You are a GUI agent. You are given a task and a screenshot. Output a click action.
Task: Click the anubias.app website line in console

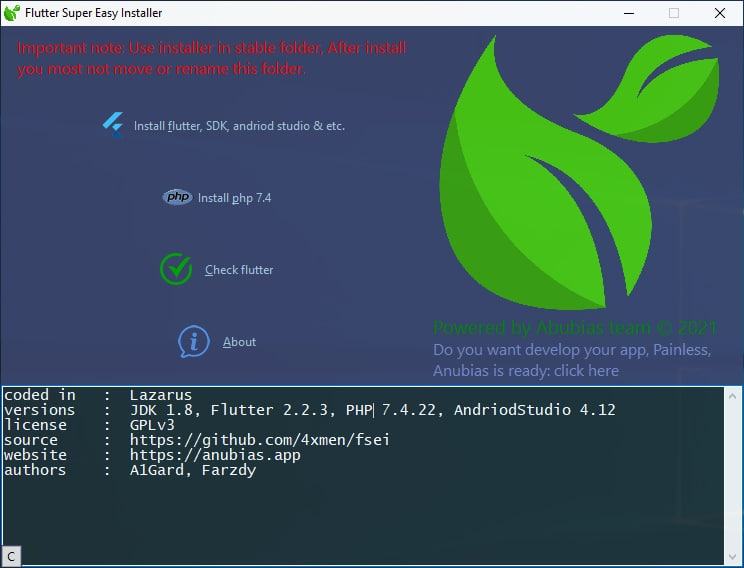click(x=215, y=455)
